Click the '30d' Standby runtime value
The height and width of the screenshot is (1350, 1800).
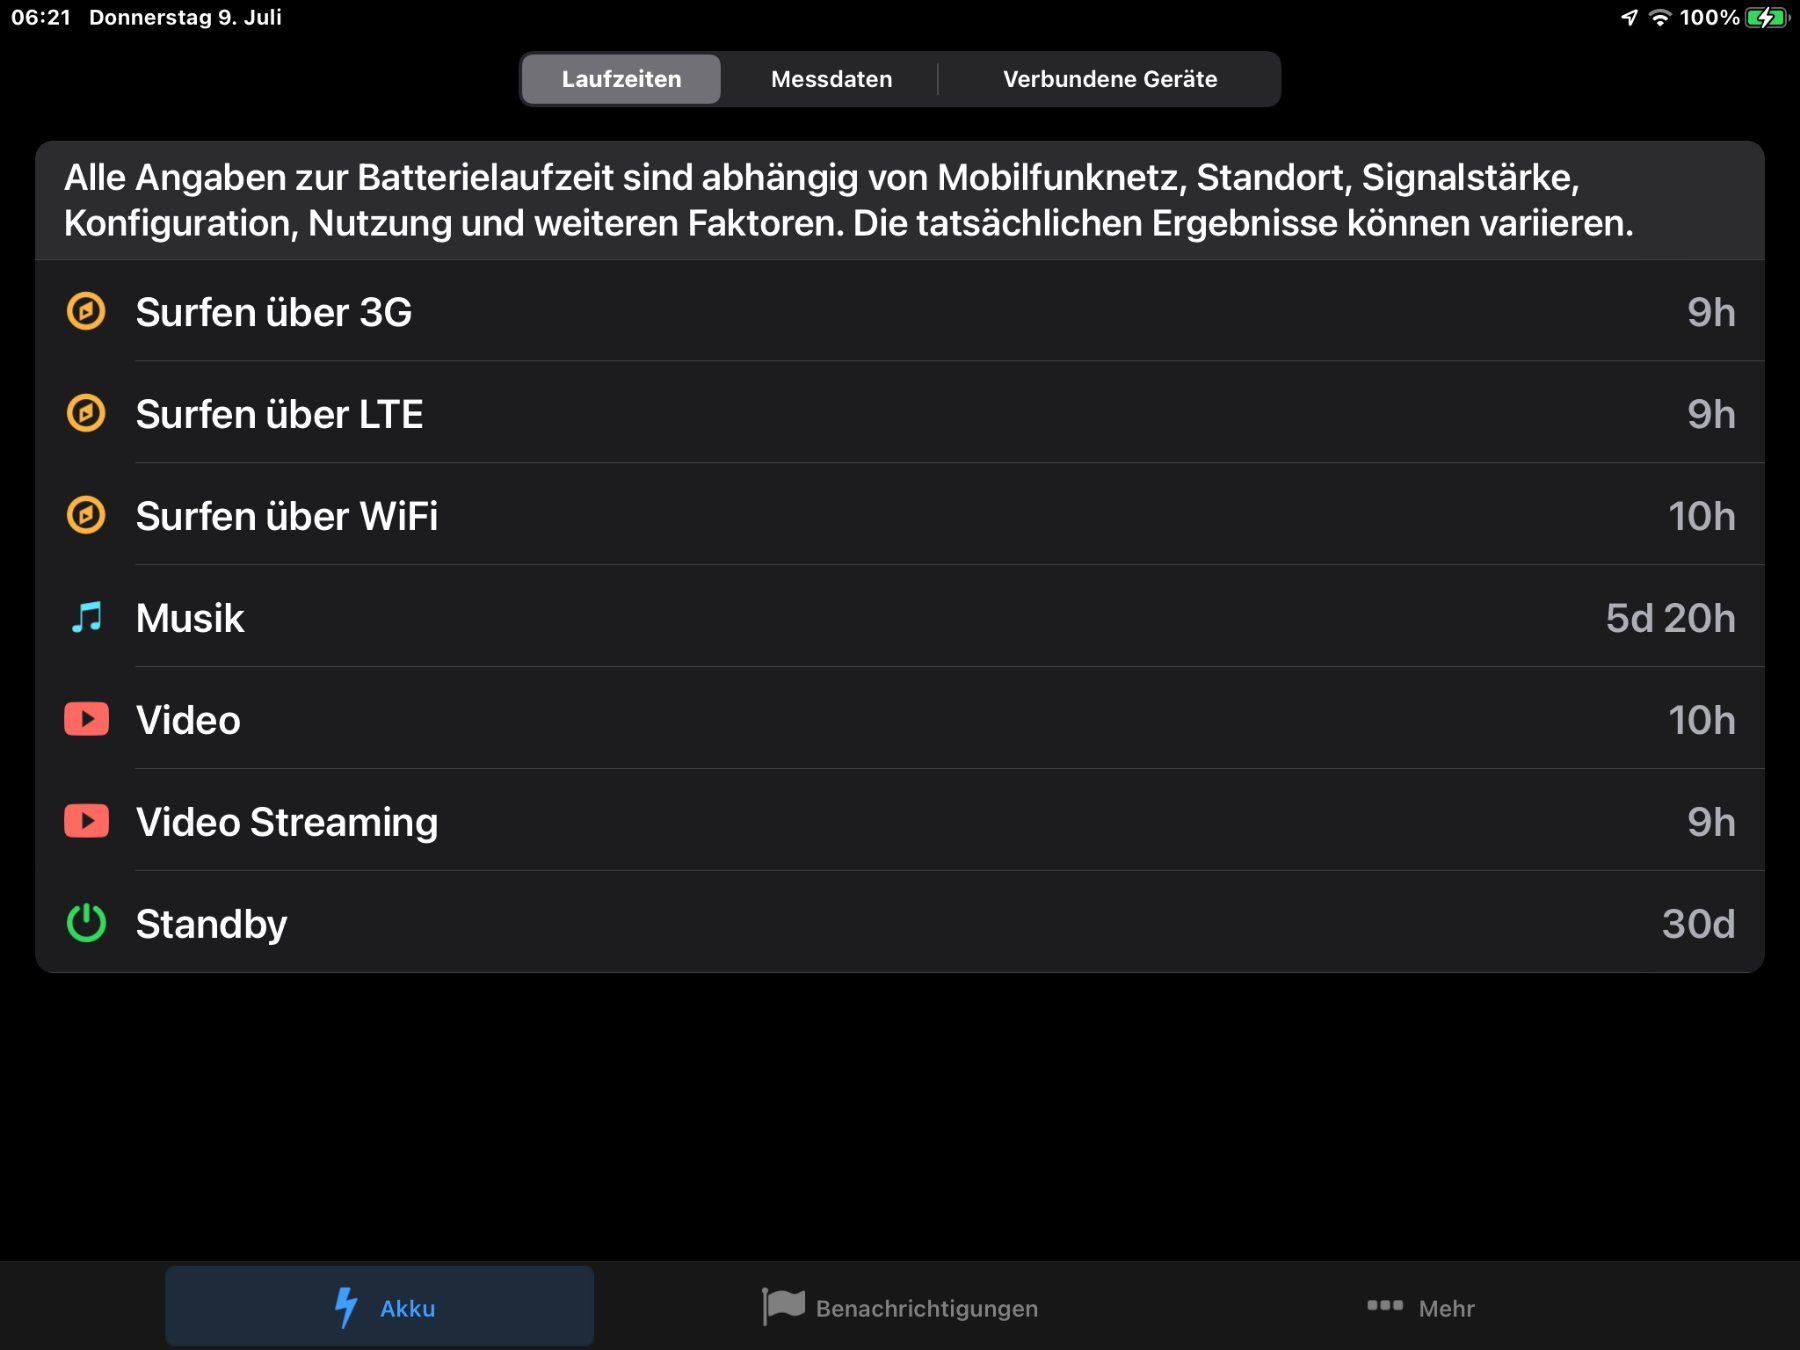point(1698,924)
